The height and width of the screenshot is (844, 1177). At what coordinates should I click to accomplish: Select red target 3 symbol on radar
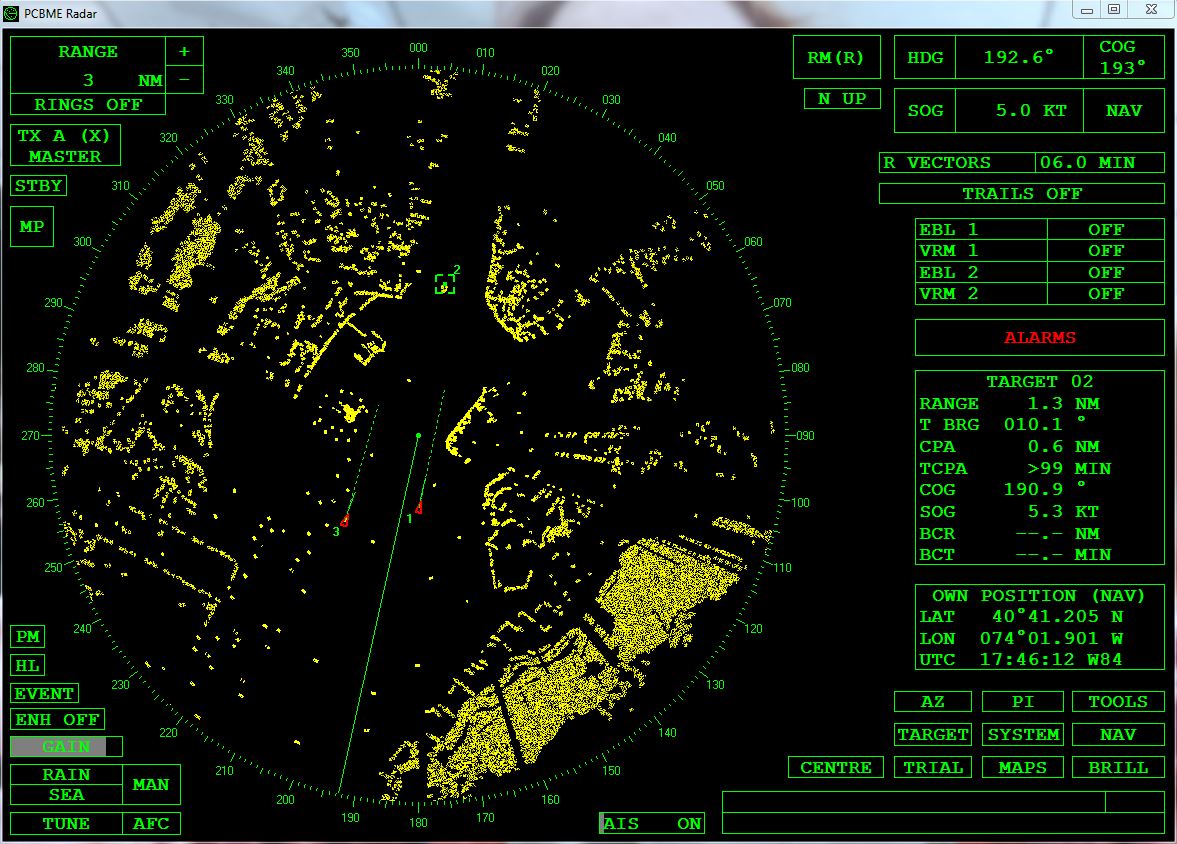tap(345, 521)
